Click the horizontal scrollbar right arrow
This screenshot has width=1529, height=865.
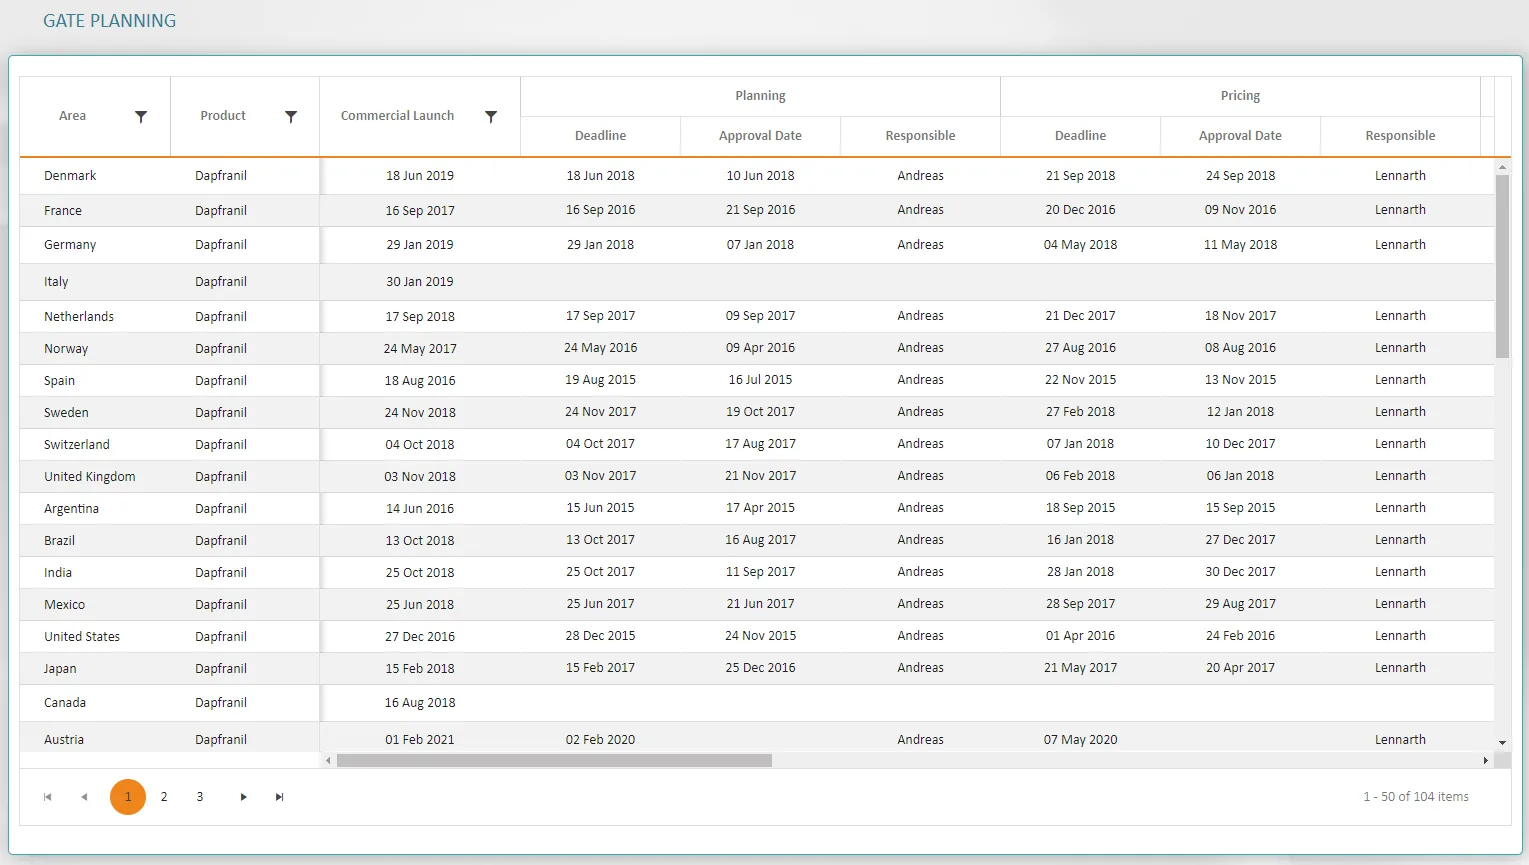tap(1486, 761)
